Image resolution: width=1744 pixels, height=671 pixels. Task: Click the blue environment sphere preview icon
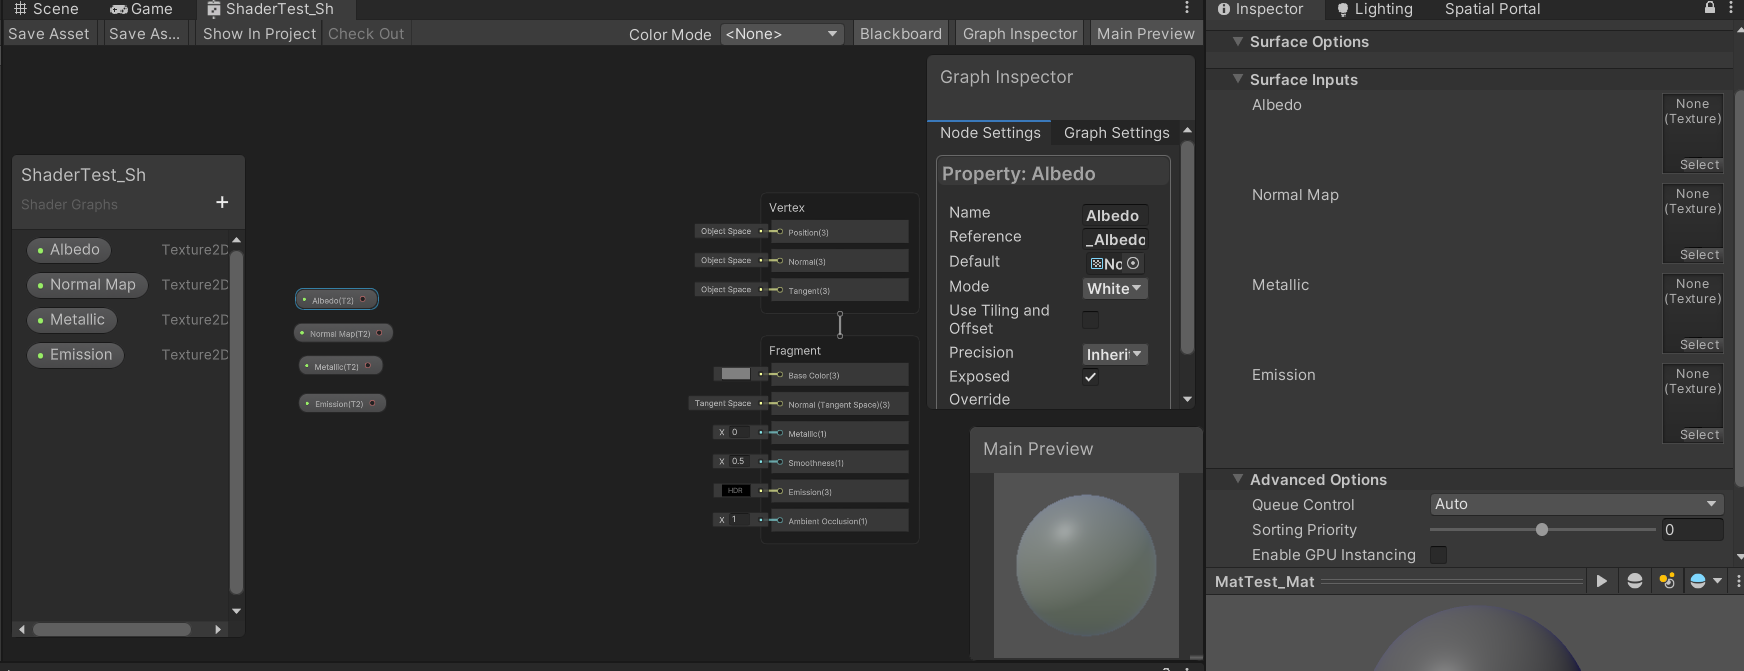[x=1697, y=581]
